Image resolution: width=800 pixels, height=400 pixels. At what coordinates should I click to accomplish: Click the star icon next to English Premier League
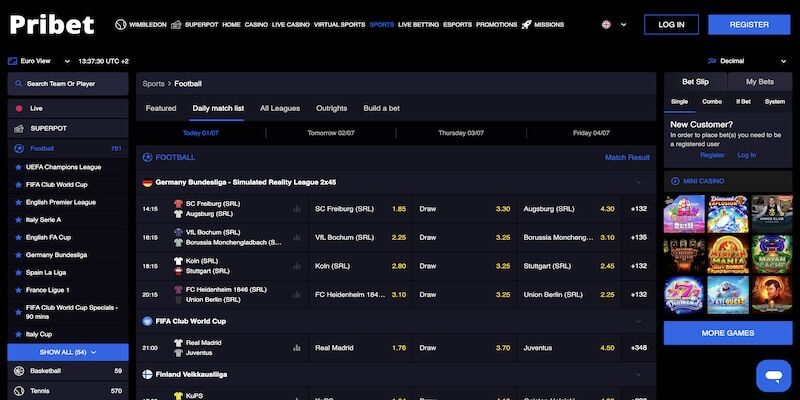coord(18,202)
